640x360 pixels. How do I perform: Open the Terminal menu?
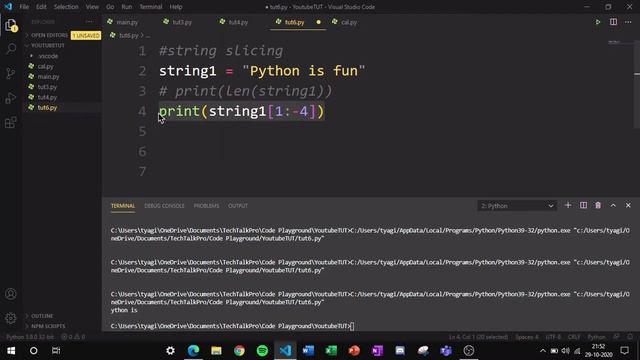pyautogui.click(x=151, y=7)
